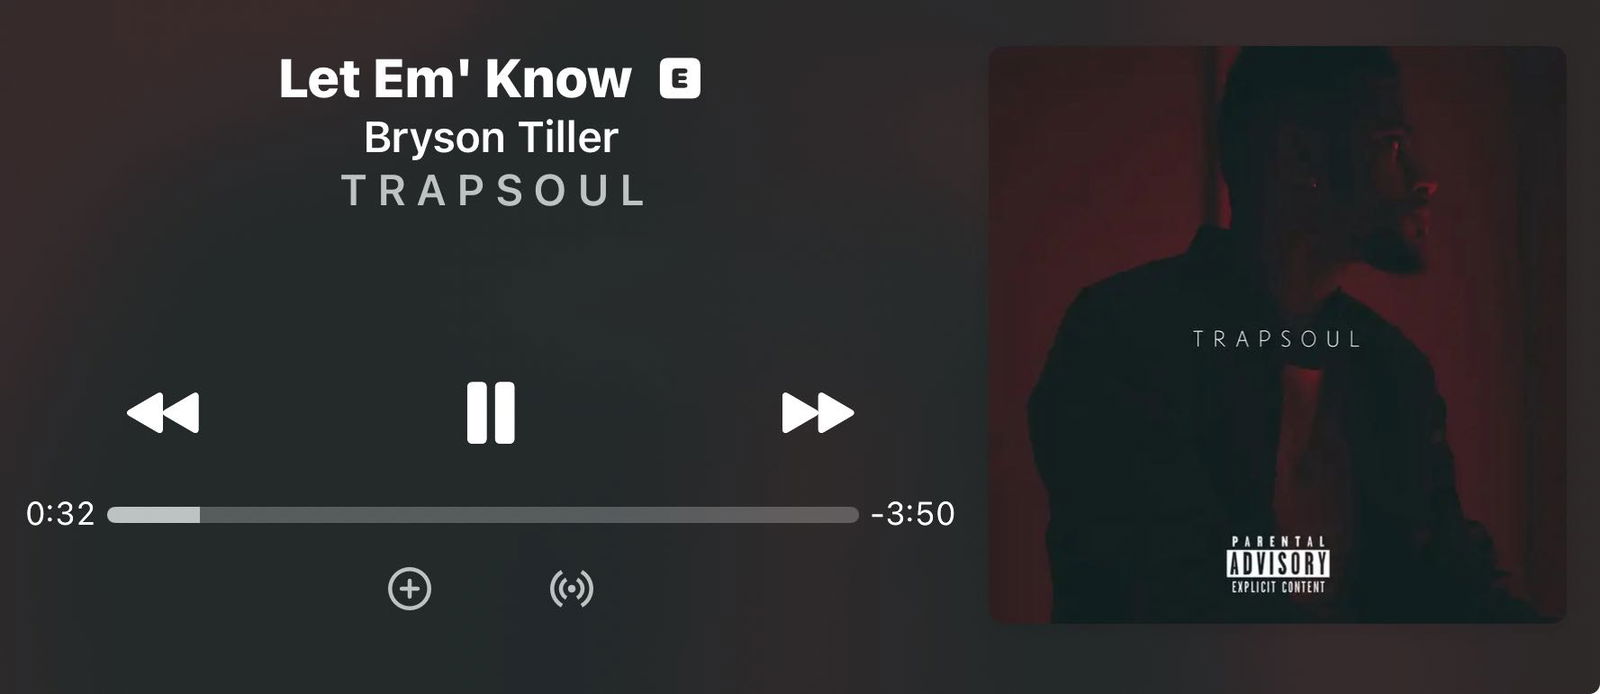This screenshot has width=1600, height=694.
Task: Click the unplayed part of the progress bar
Action: (x=529, y=515)
